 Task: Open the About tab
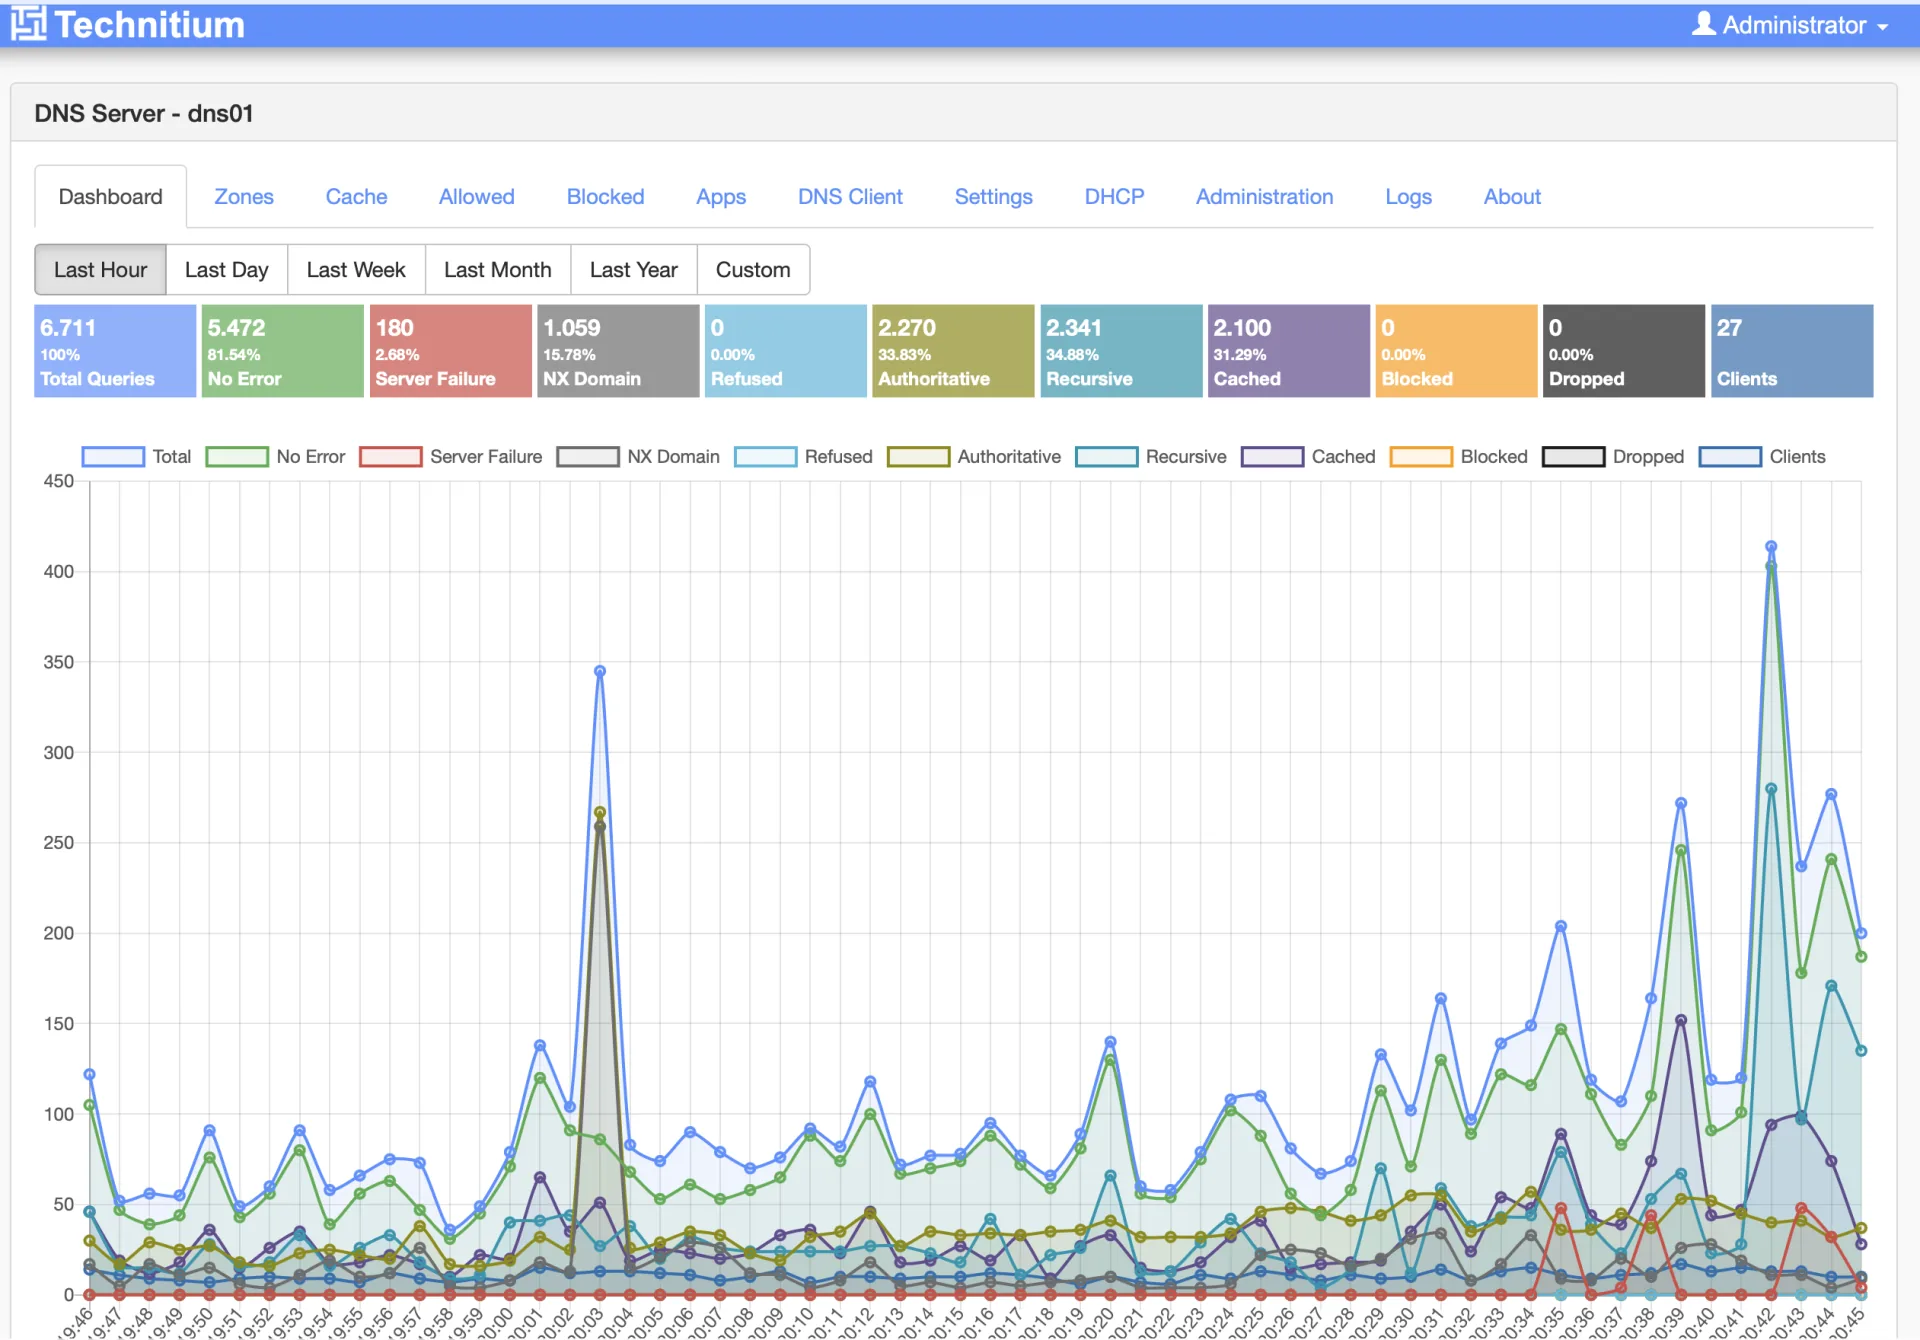1512,197
